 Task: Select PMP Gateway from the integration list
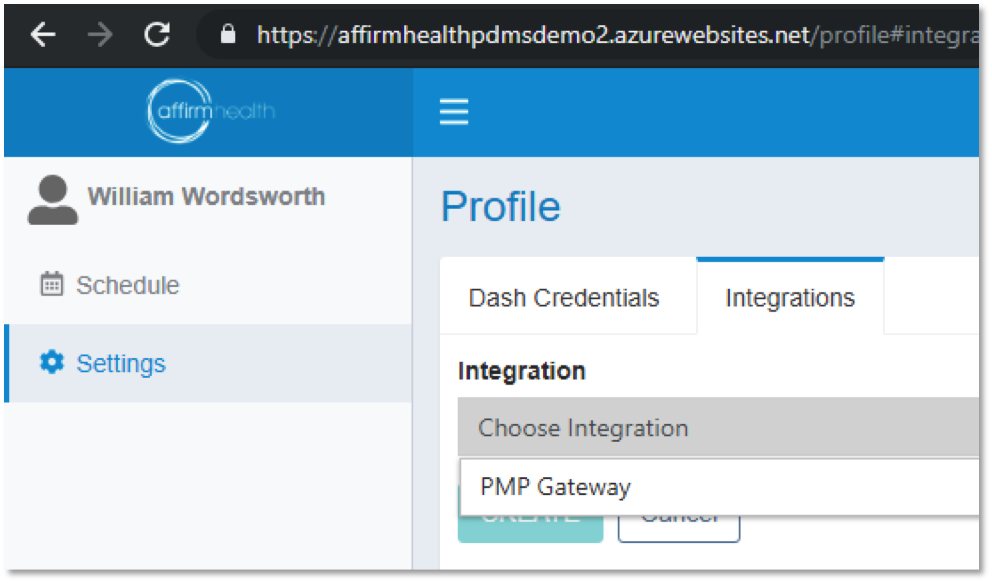click(x=554, y=486)
